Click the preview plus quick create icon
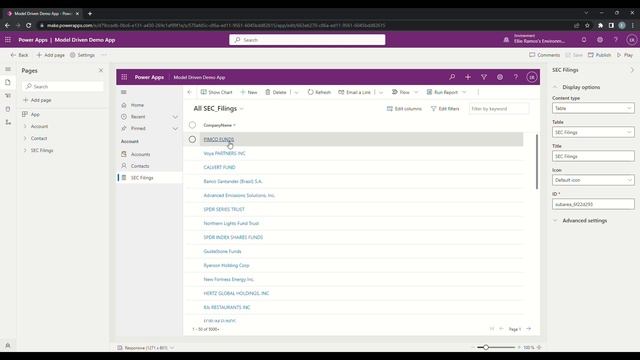 tap(468, 77)
